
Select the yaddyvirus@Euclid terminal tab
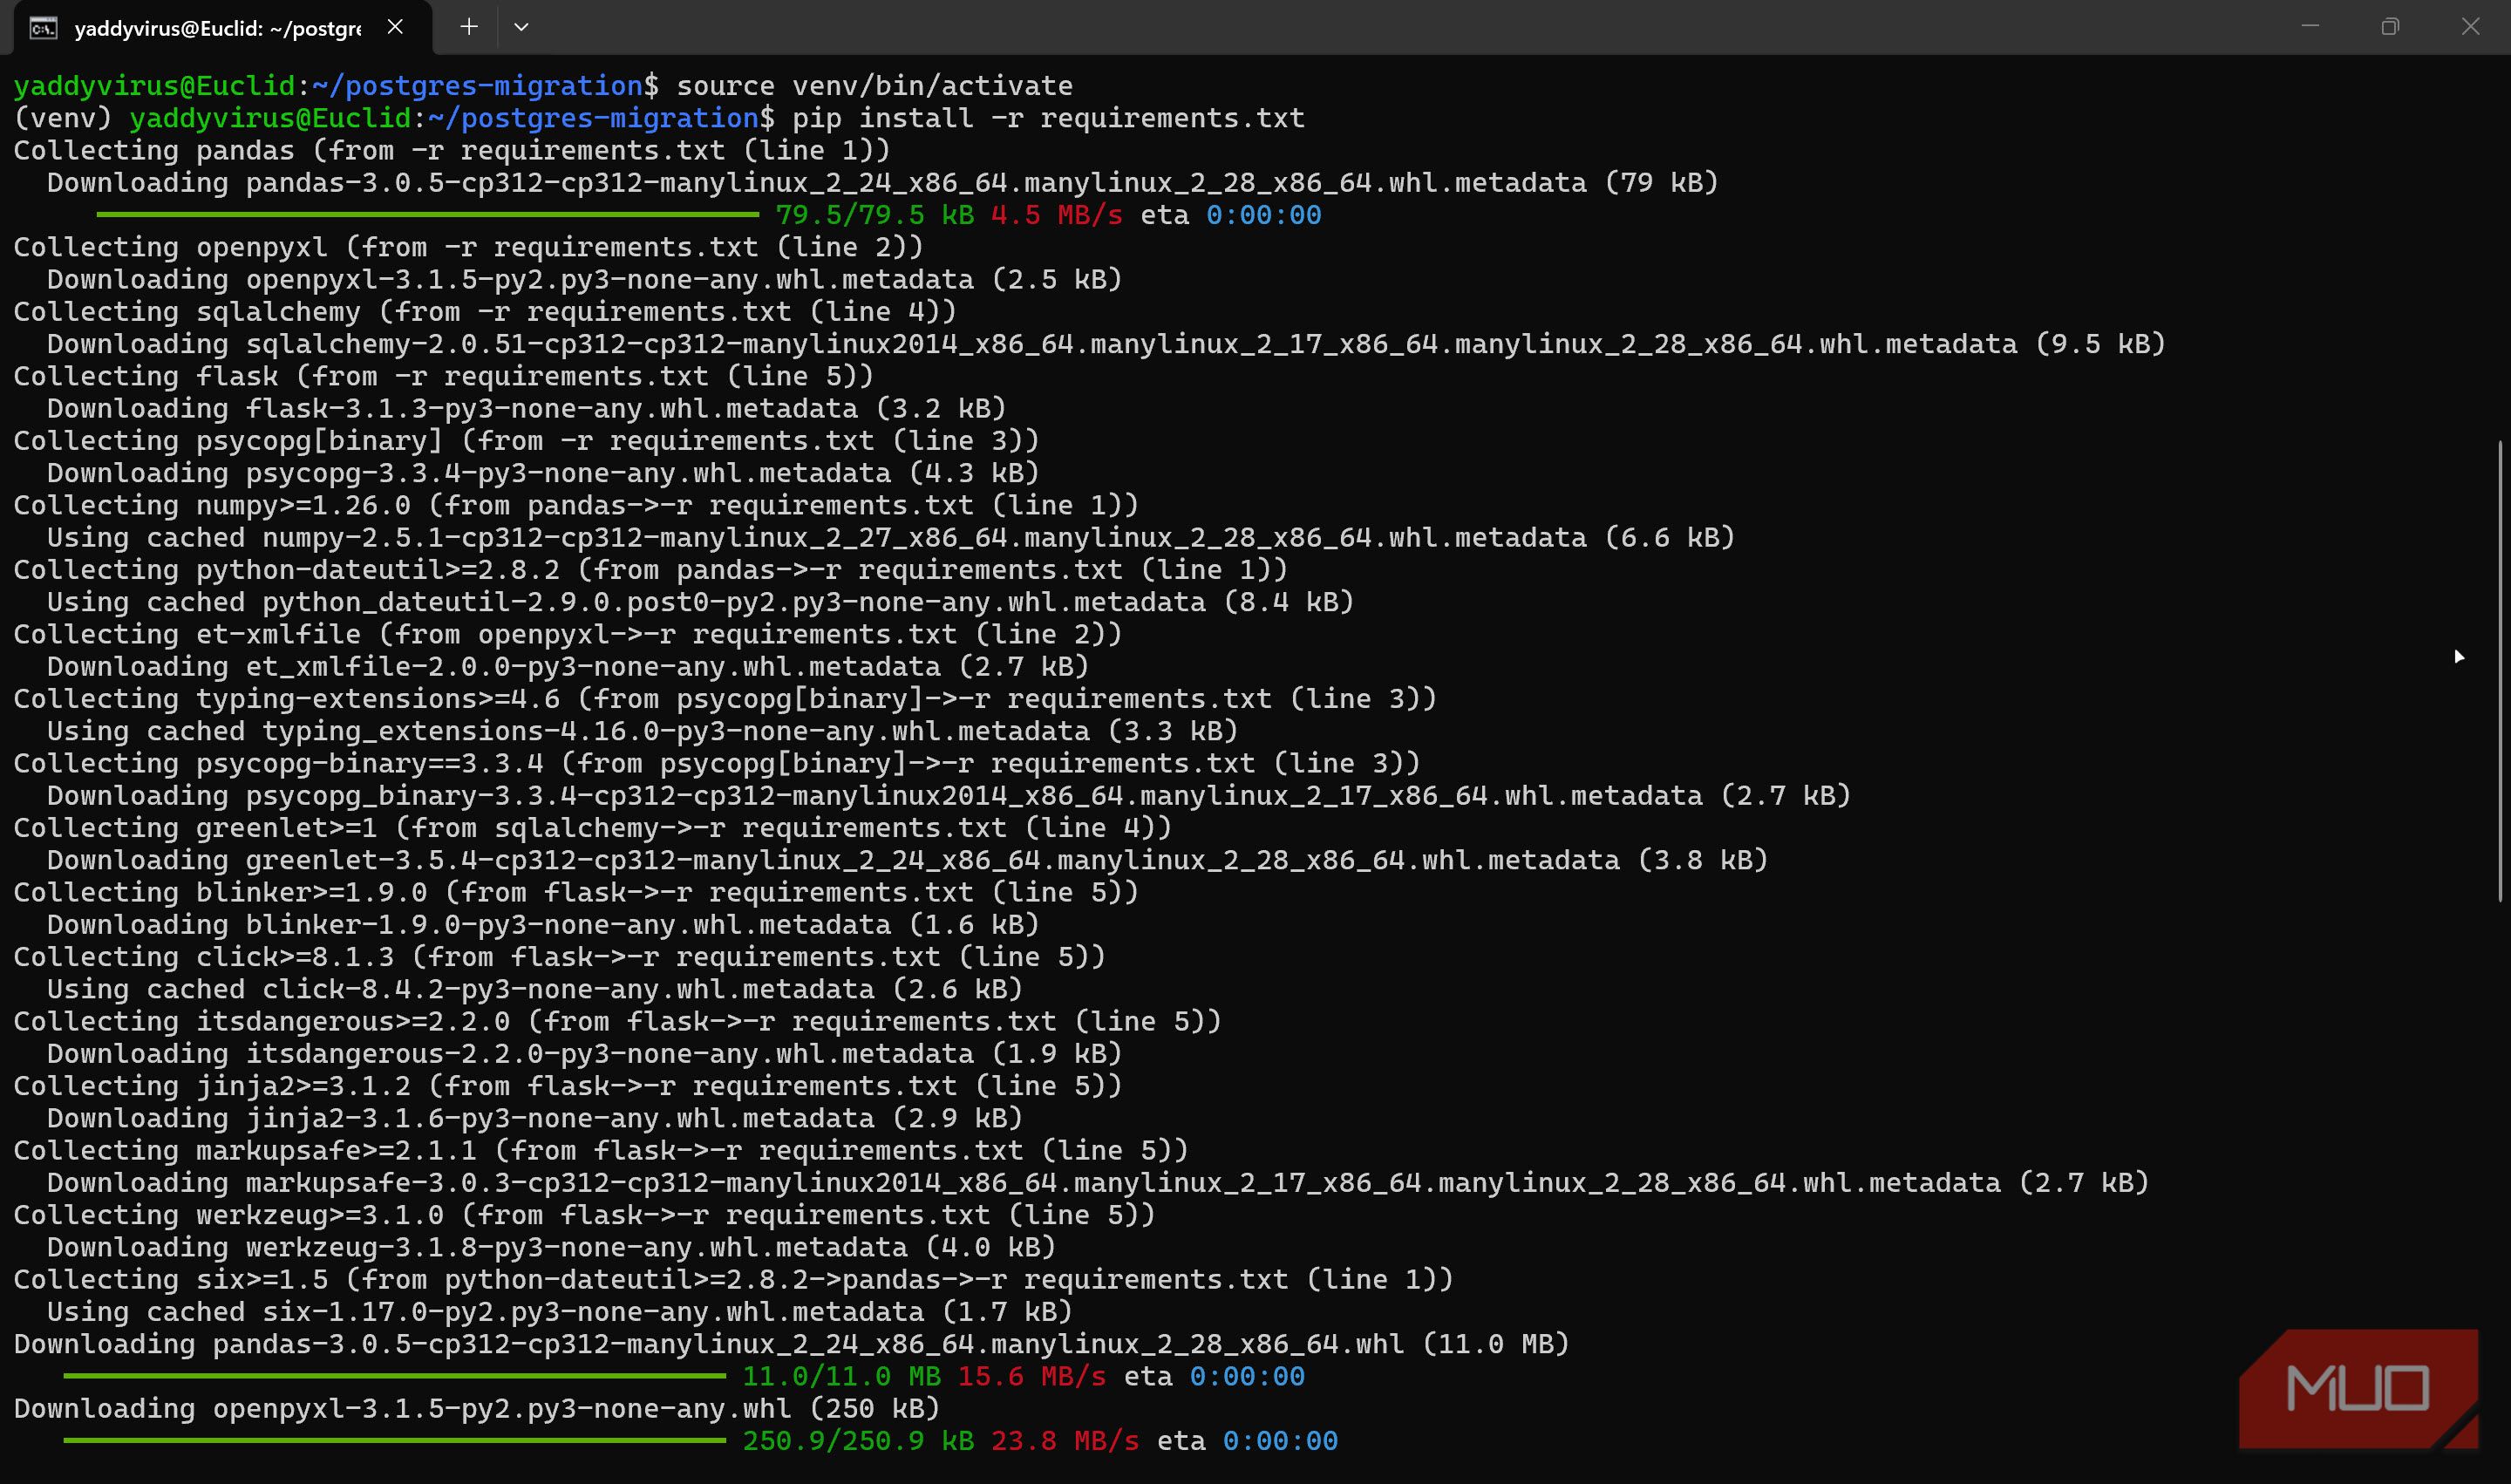pyautogui.click(x=222, y=28)
